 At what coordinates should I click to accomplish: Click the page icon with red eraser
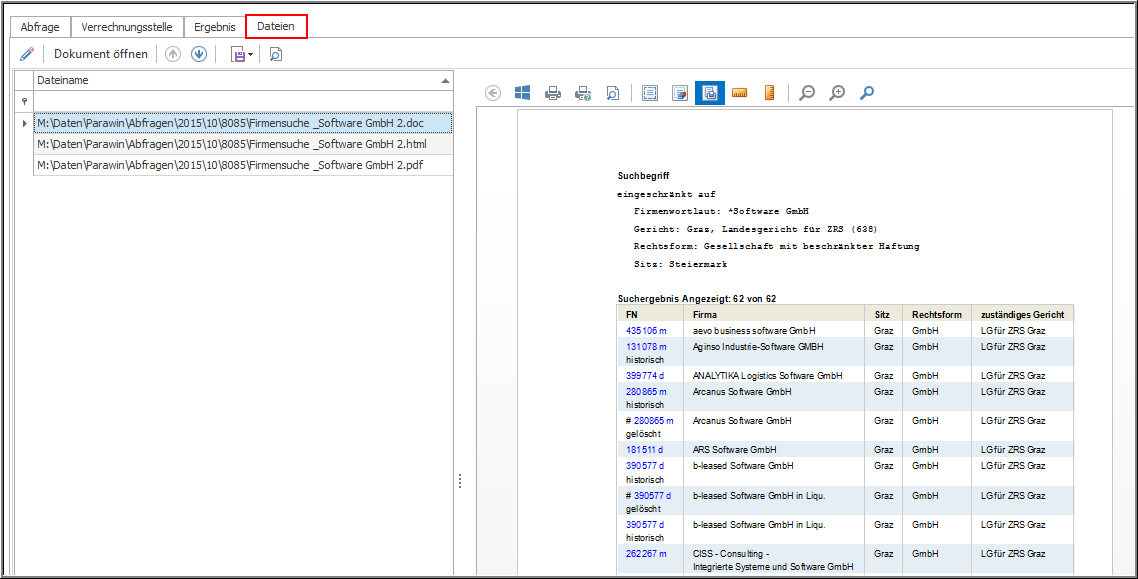[x=680, y=93]
